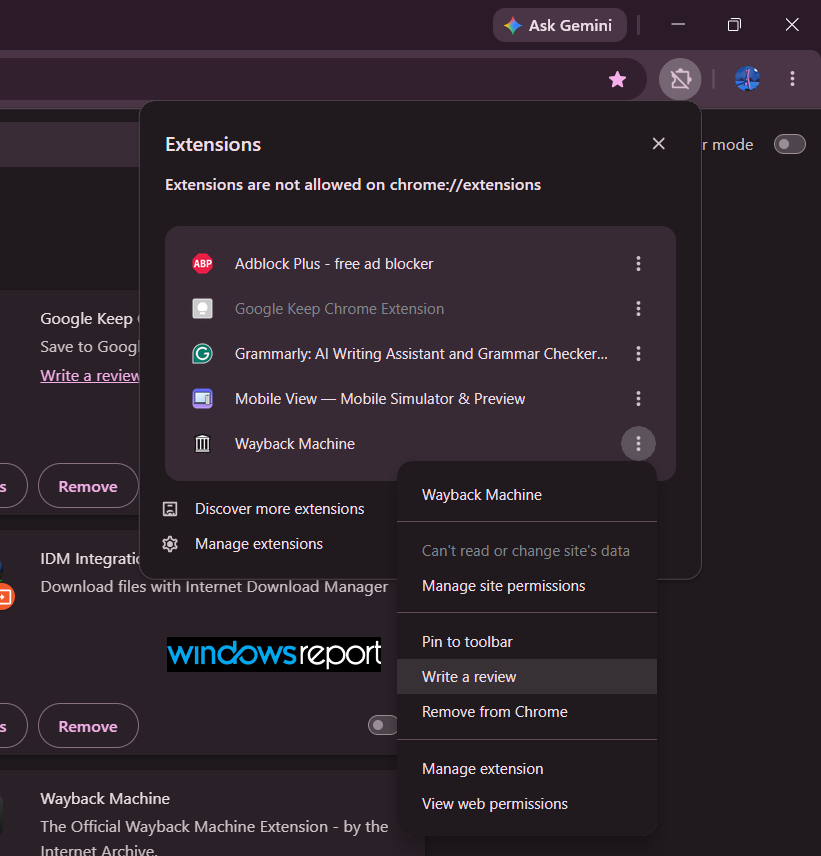Image resolution: width=821 pixels, height=856 pixels.
Task: Choose View web permissions
Action: tap(527, 804)
